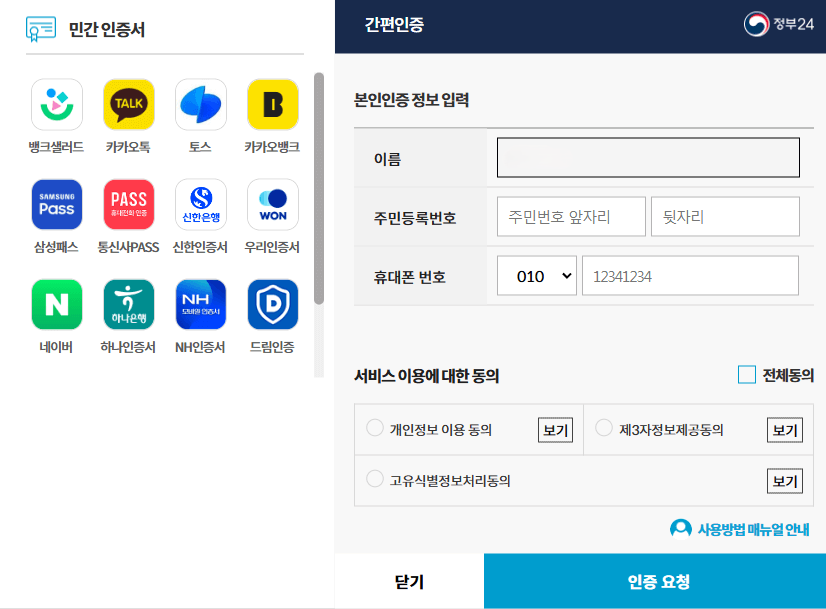This screenshot has width=826, height=609.
Task: Select the 개인정보 이용 동의 radio button
Action: 375,428
